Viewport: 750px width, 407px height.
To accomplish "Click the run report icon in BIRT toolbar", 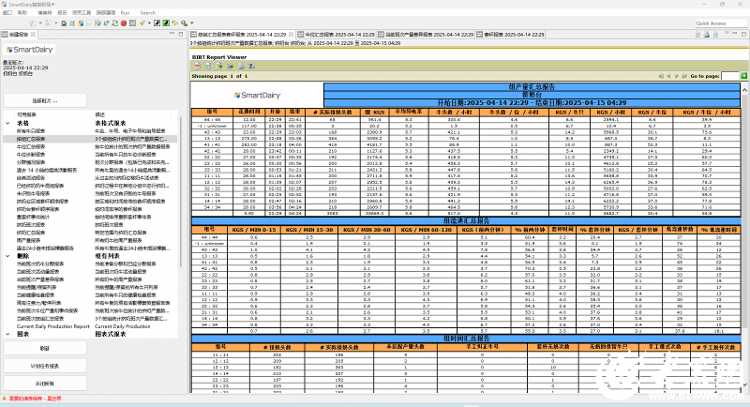I will (x=208, y=66).
